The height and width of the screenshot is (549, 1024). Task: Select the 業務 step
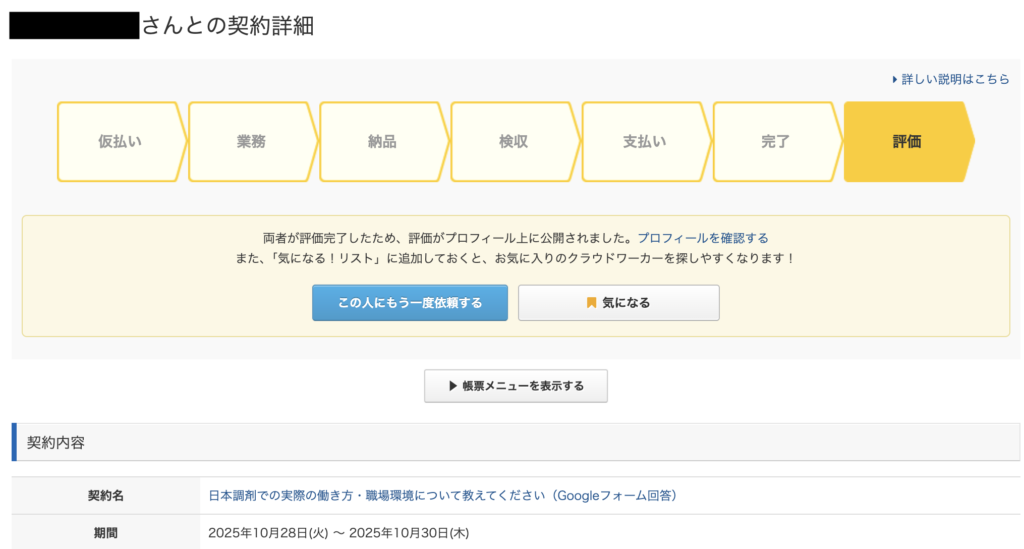251,142
